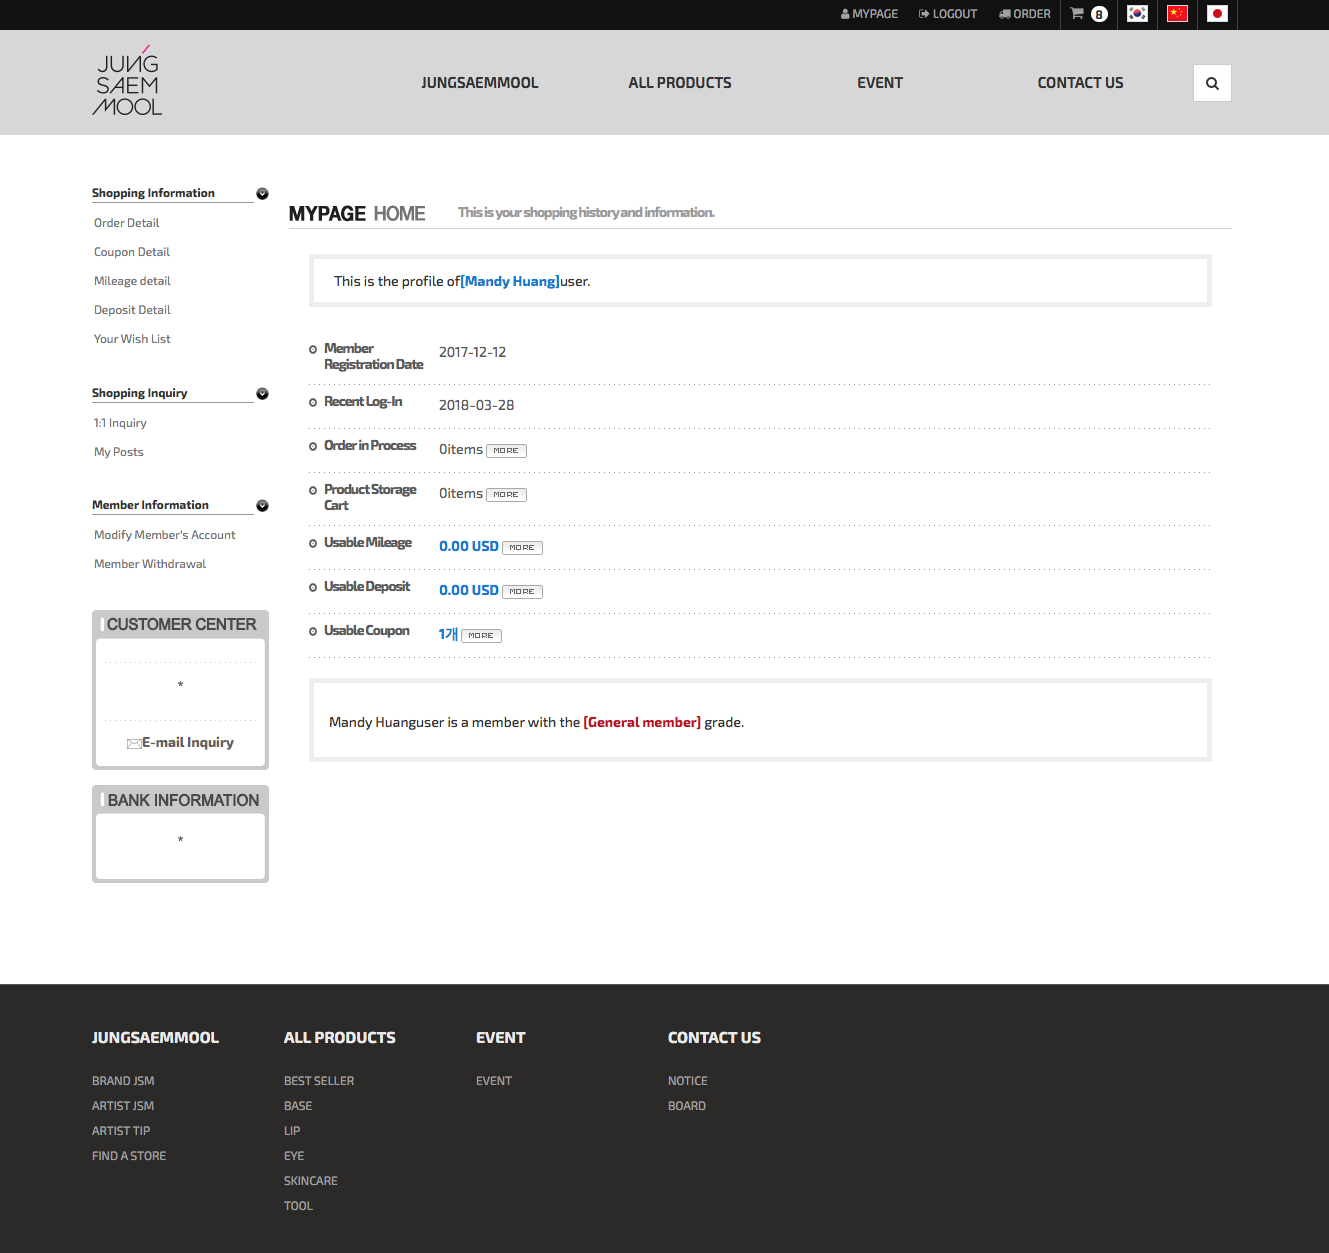1329x1253 pixels.
Task: Open BEST SELLER footer link
Action: [319, 1081]
